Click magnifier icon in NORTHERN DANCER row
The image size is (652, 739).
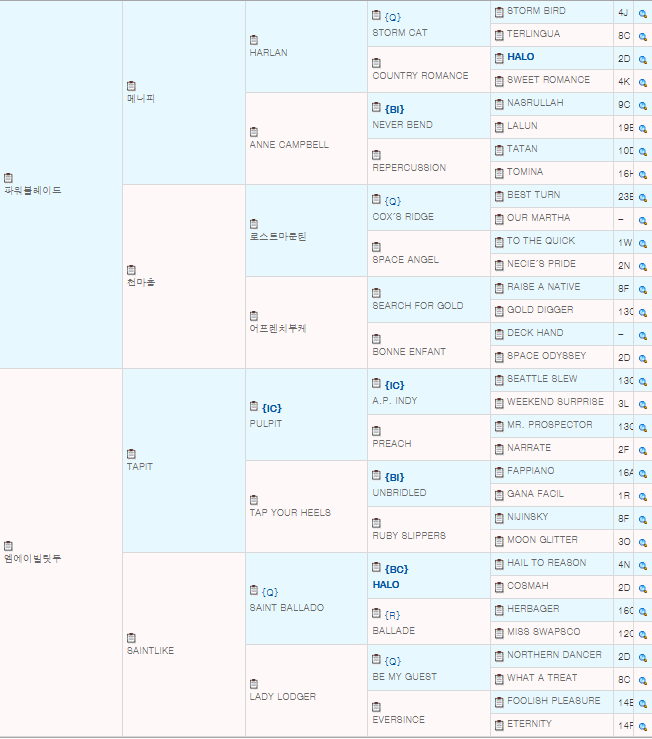pyautogui.click(x=642, y=656)
